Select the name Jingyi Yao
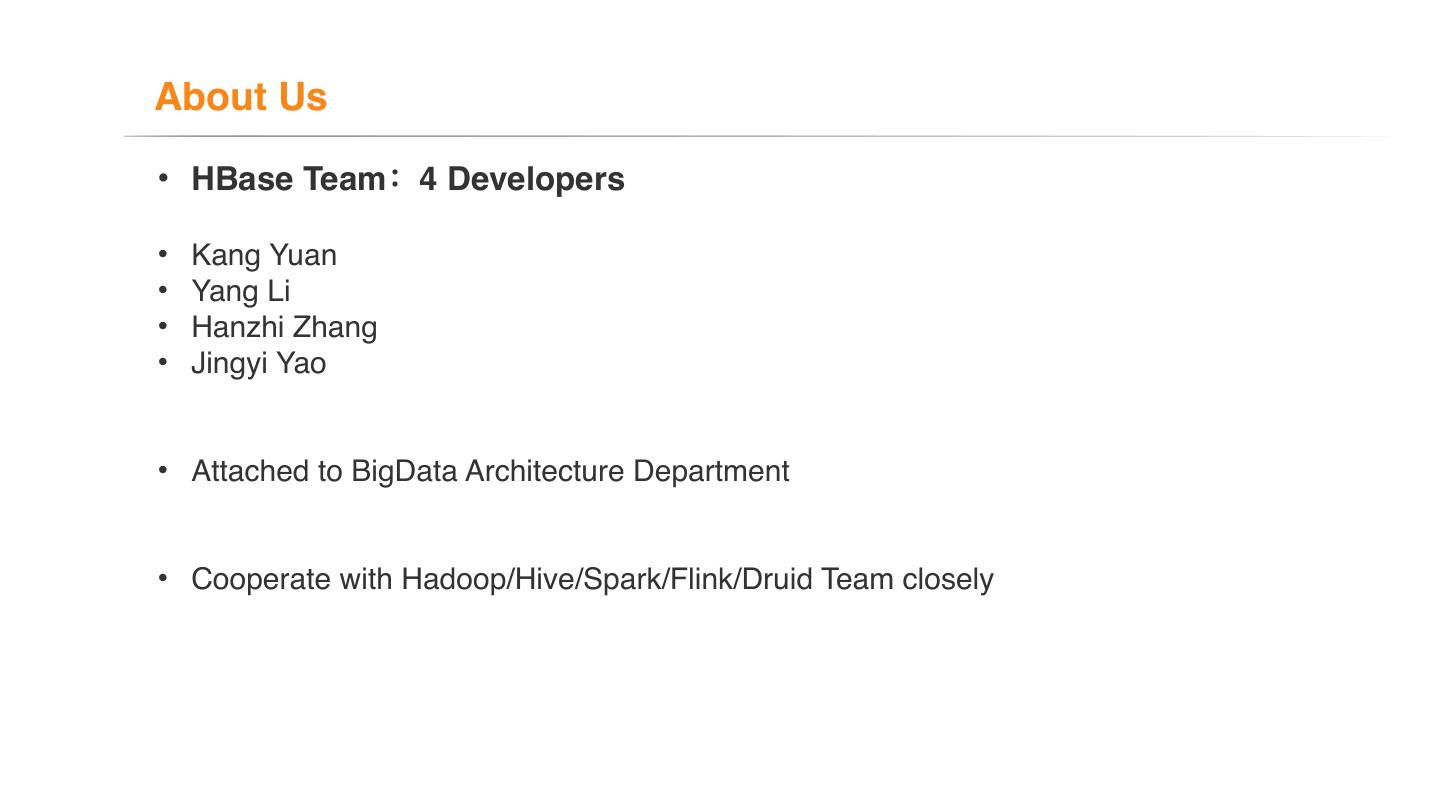Screen dimensions: 1440x810 pyautogui.click(x=258, y=363)
